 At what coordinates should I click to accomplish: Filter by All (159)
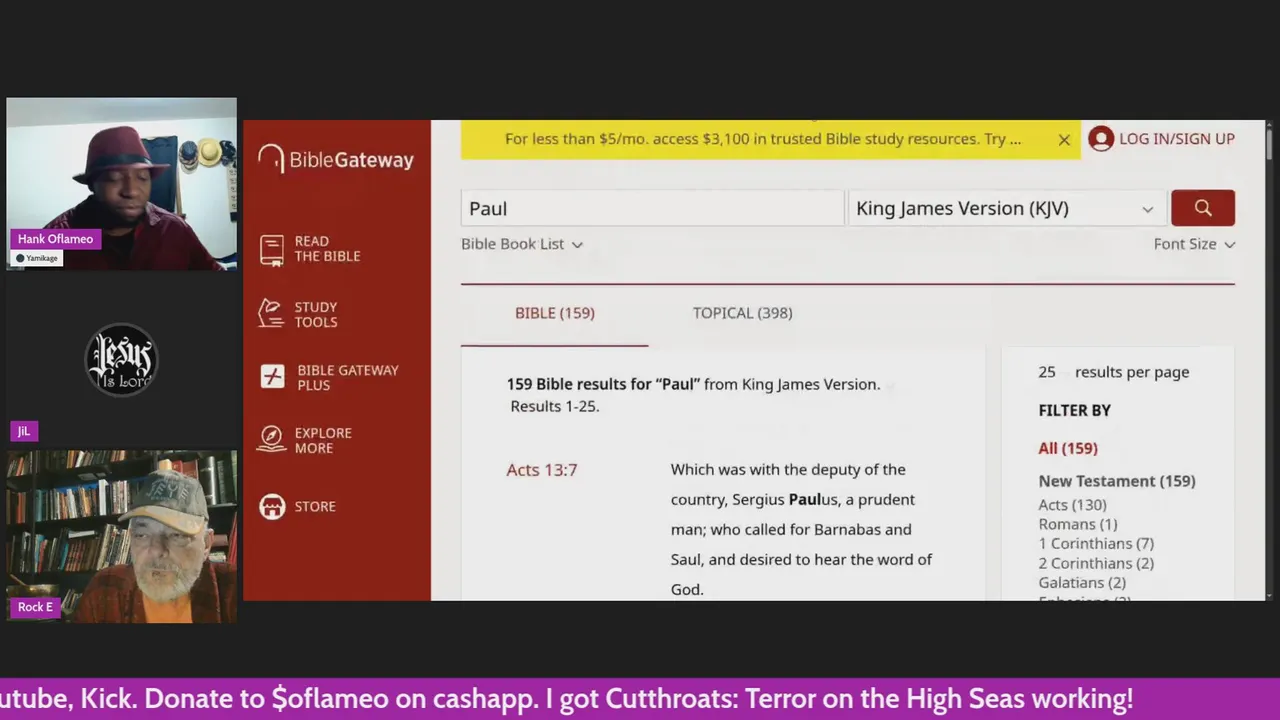point(1068,448)
